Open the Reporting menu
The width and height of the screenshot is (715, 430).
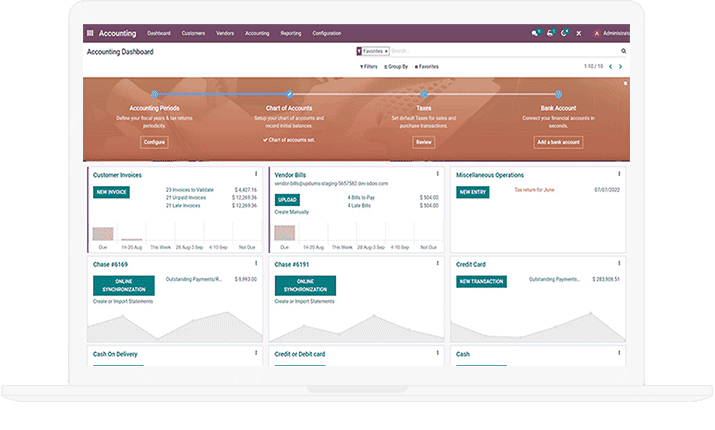[292, 33]
